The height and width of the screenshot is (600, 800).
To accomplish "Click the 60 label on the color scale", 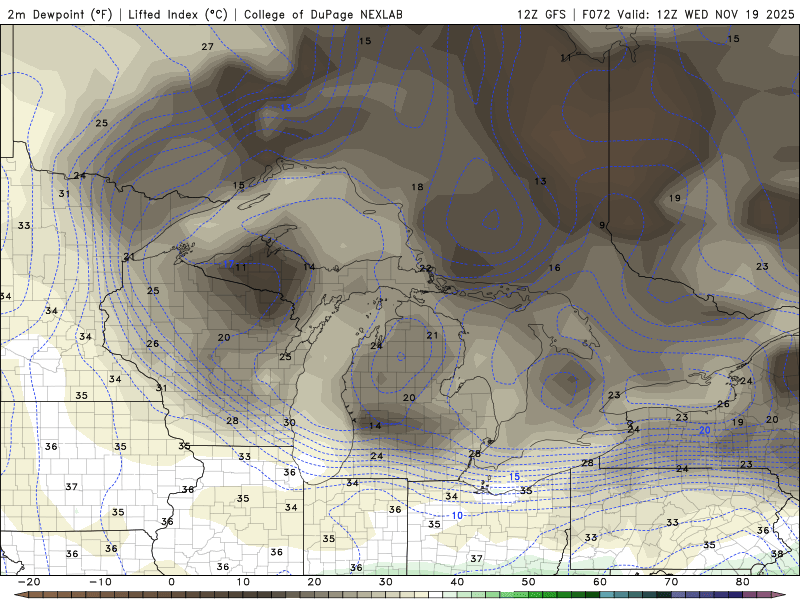I will click(600, 582).
